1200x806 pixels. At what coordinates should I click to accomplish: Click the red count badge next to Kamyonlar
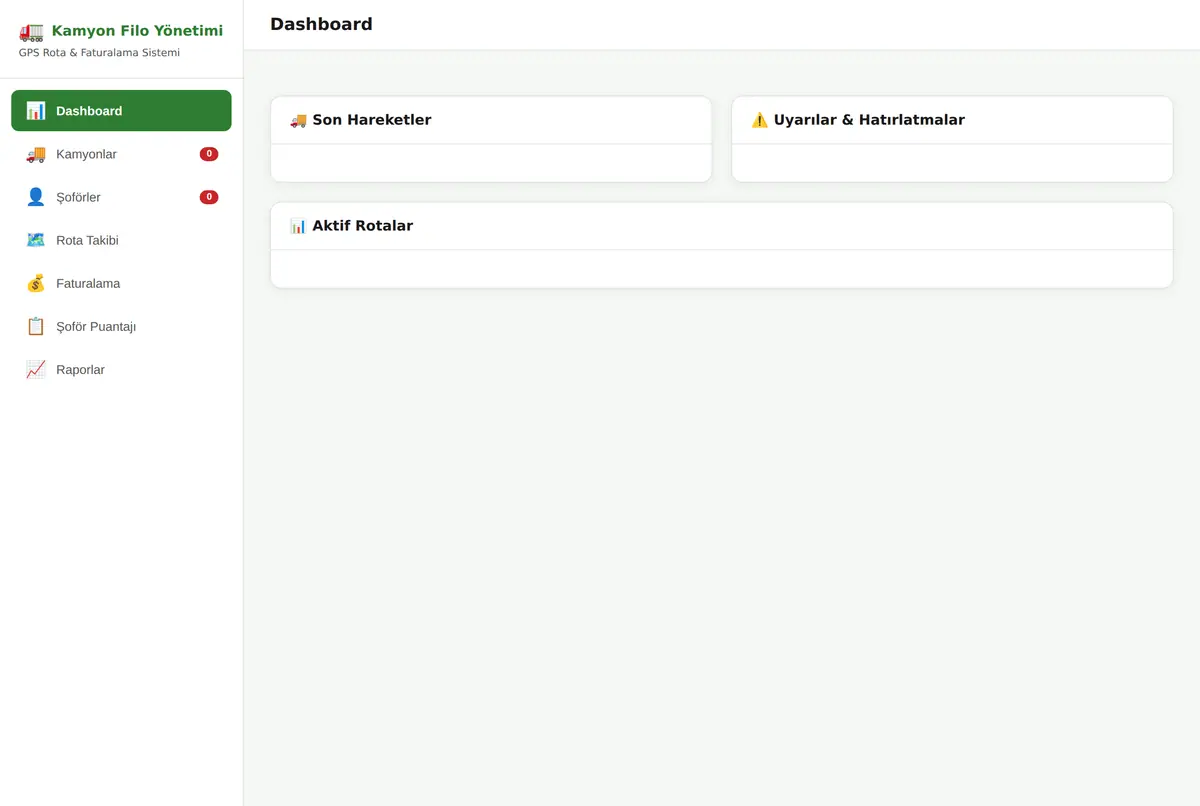tap(209, 154)
